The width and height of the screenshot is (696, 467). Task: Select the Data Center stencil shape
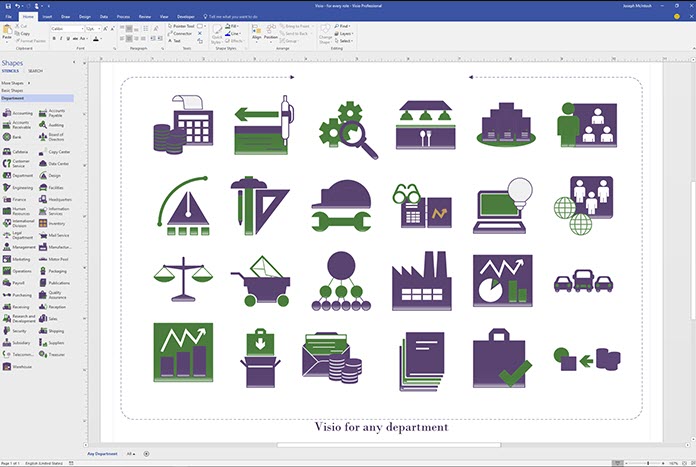pyautogui.click(x=54, y=164)
